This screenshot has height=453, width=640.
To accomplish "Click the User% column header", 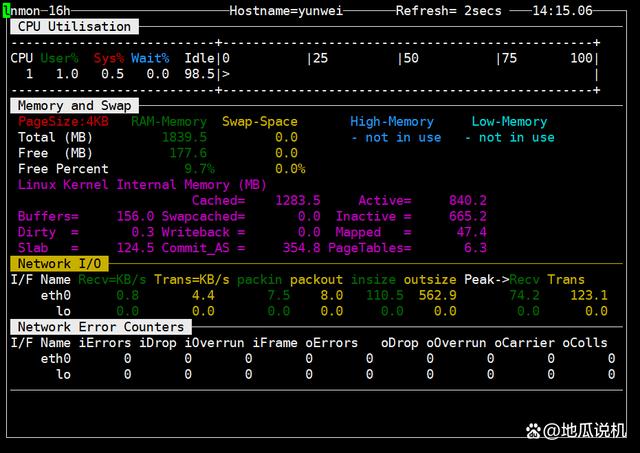I will [59, 58].
